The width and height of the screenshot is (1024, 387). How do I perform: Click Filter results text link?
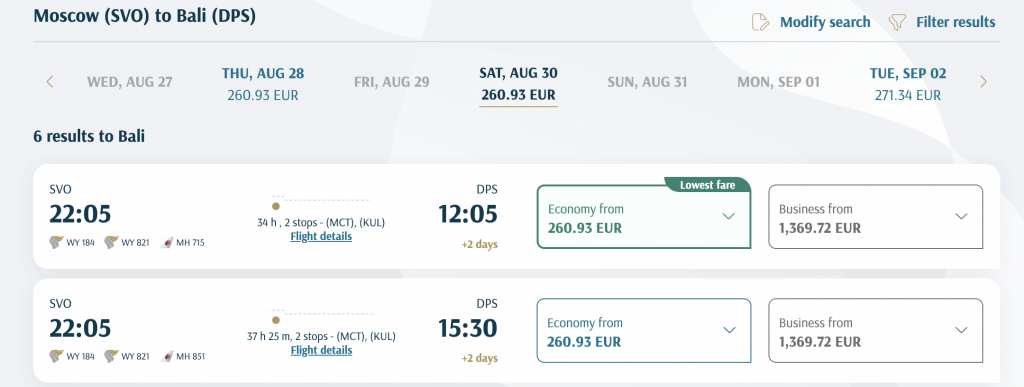pyautogui.click(x=955, y=22)
